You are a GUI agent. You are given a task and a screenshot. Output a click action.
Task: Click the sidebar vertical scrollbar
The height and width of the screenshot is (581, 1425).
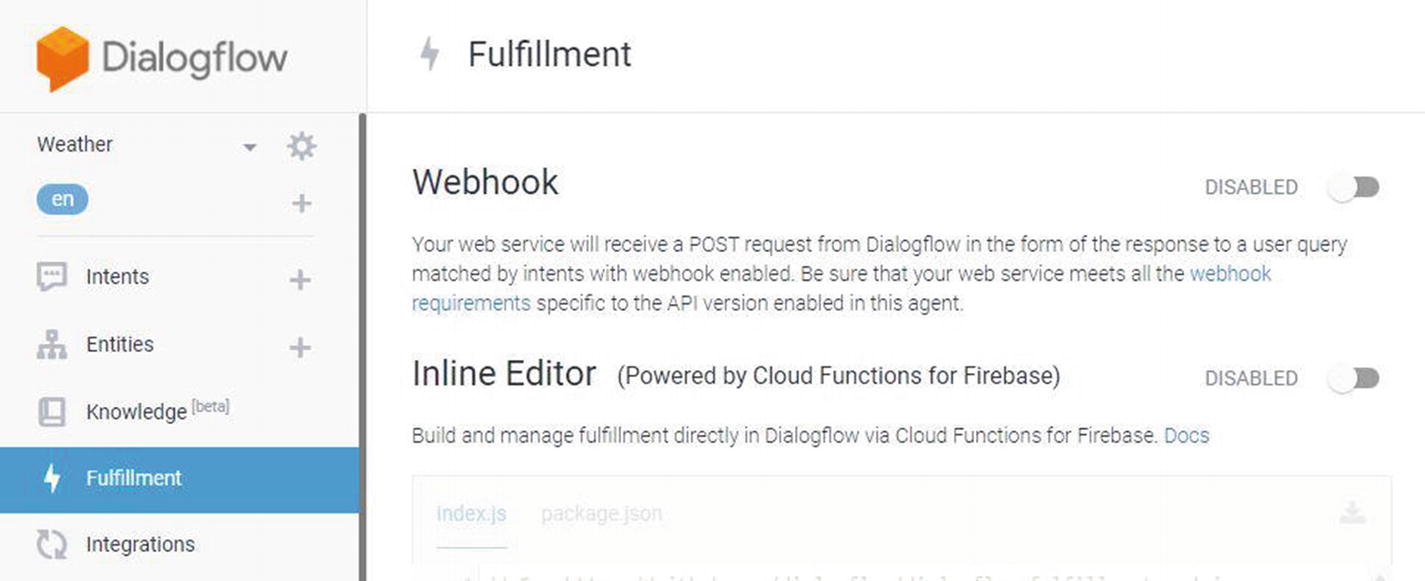point(363,347)
